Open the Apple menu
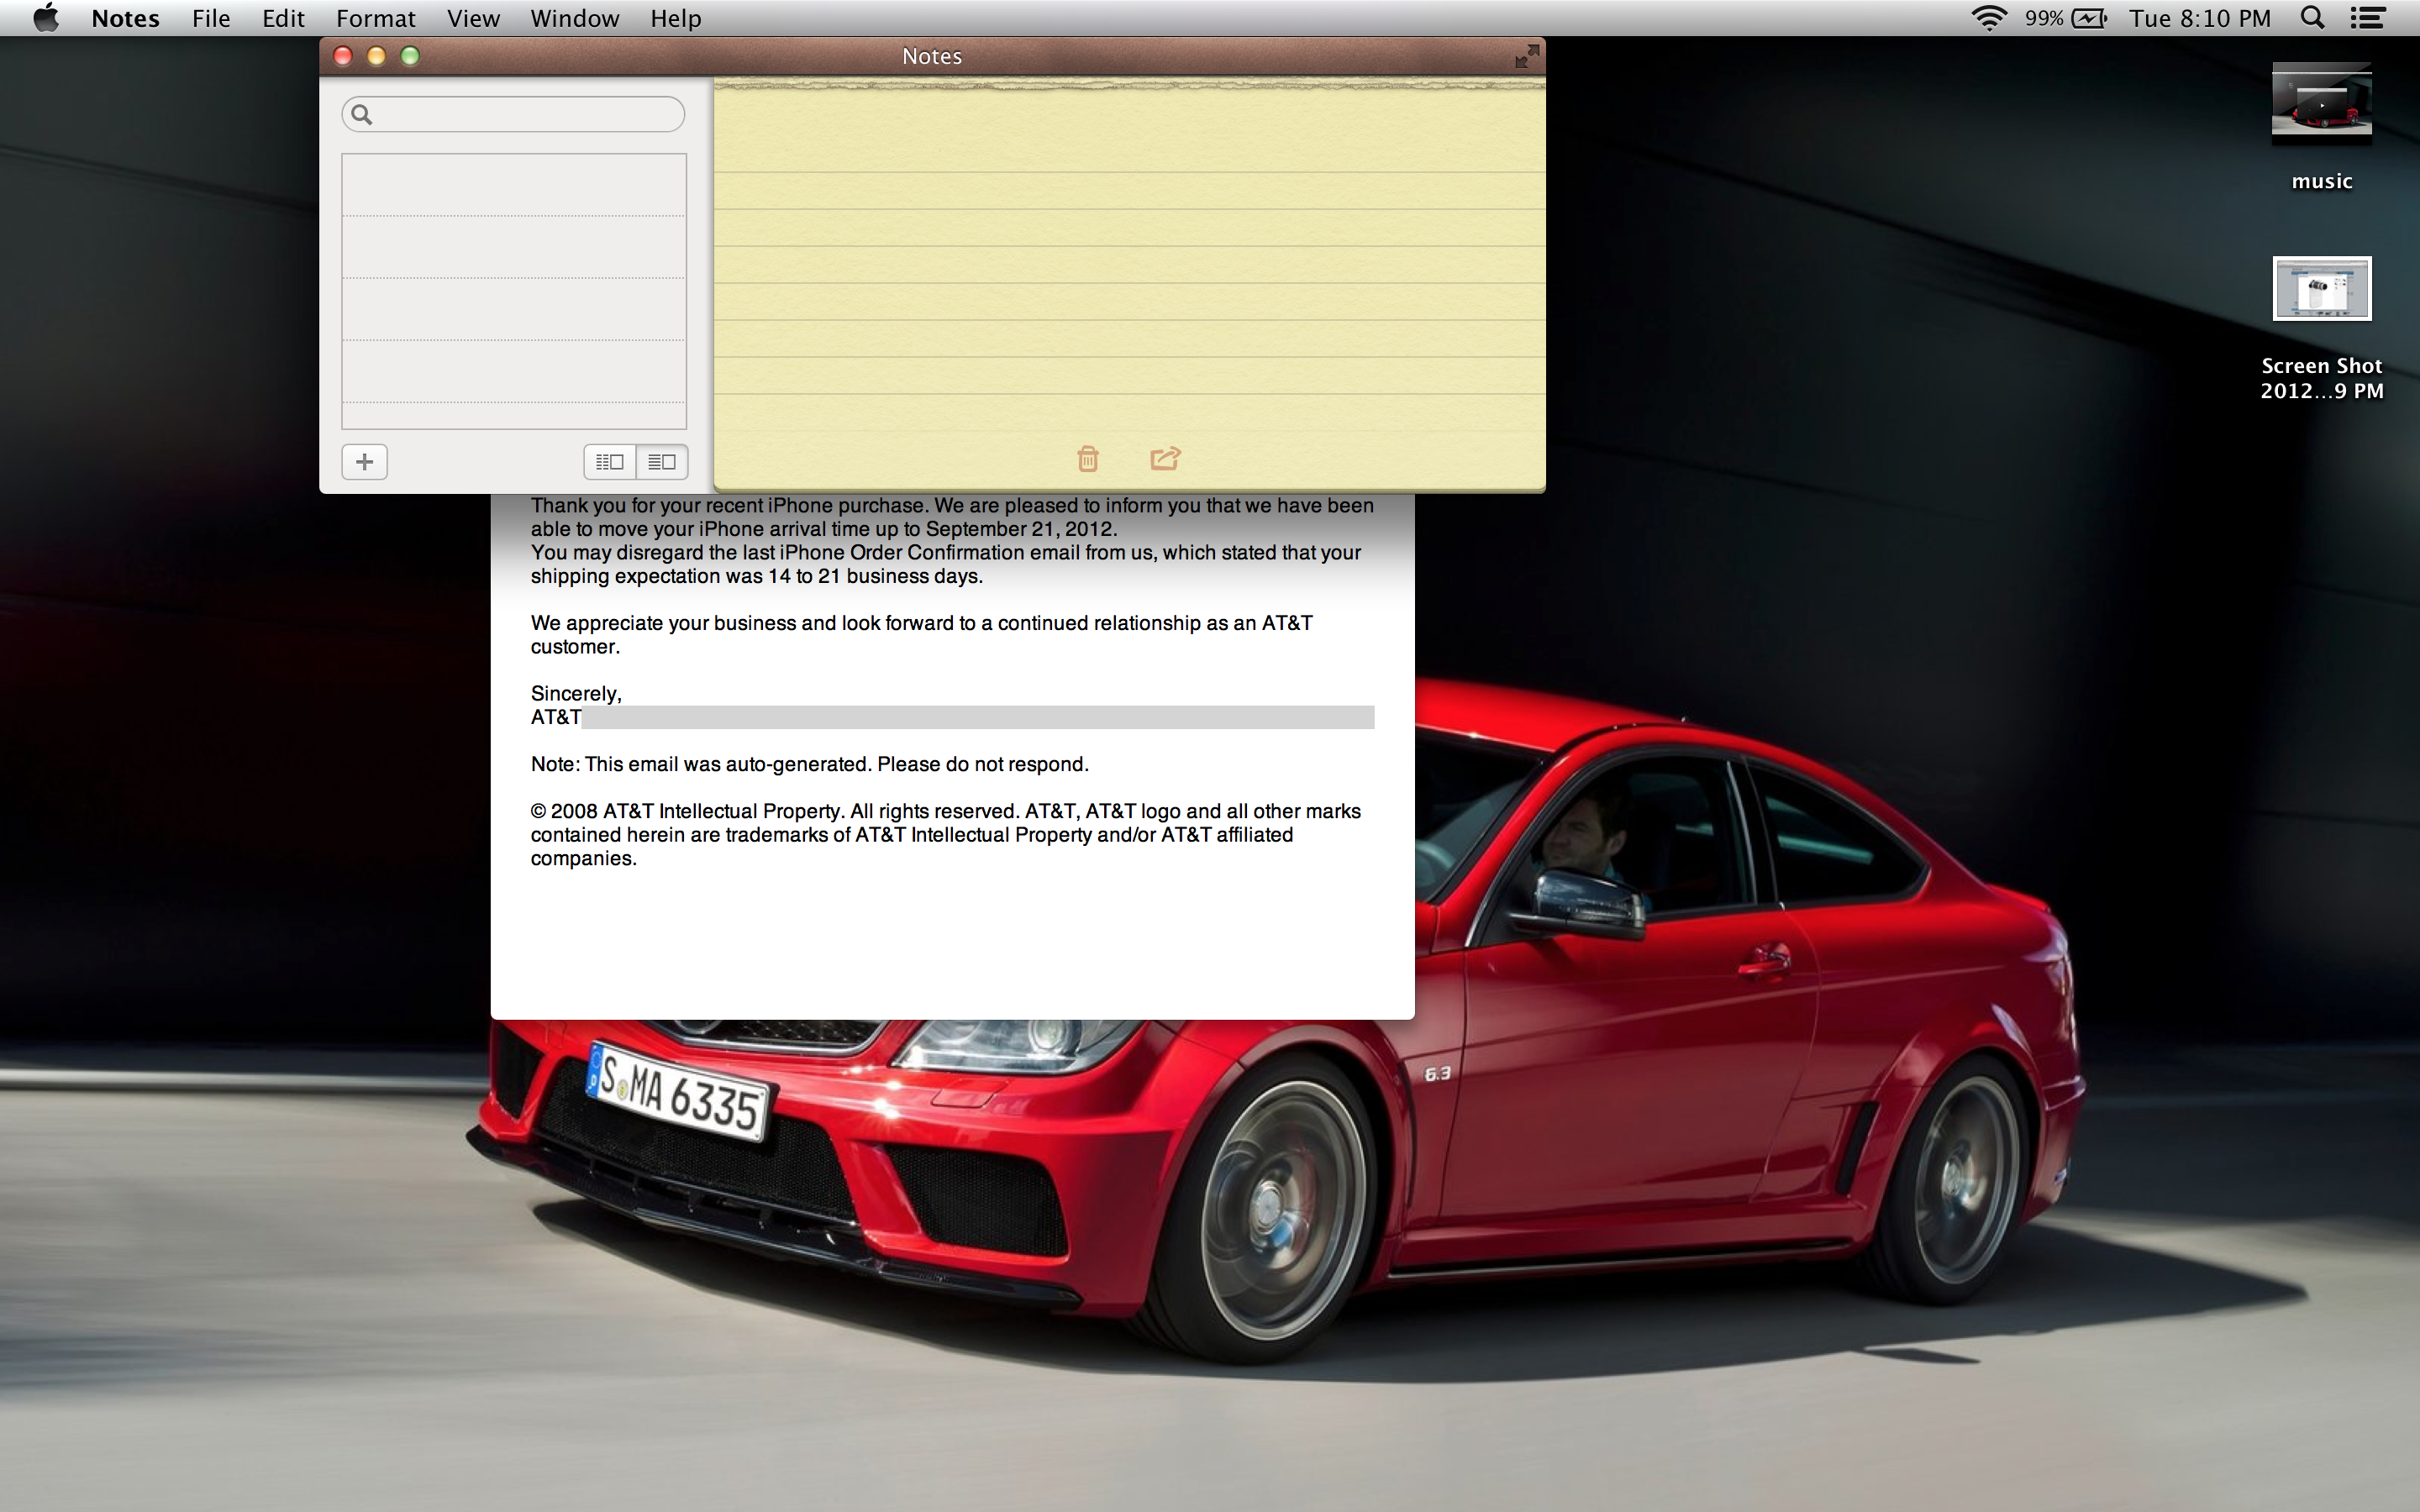The image size is (2420, 1512). (46, 18)
